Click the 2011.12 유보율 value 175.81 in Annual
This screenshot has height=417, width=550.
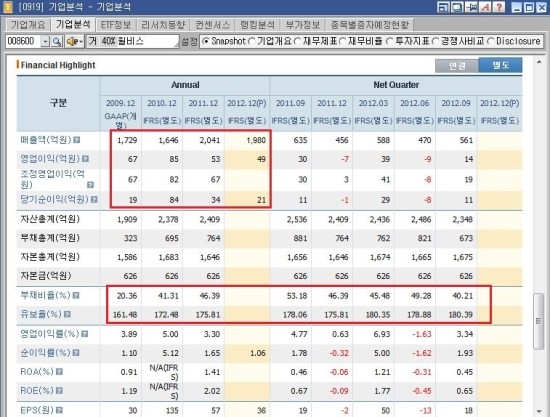[208, 314]
